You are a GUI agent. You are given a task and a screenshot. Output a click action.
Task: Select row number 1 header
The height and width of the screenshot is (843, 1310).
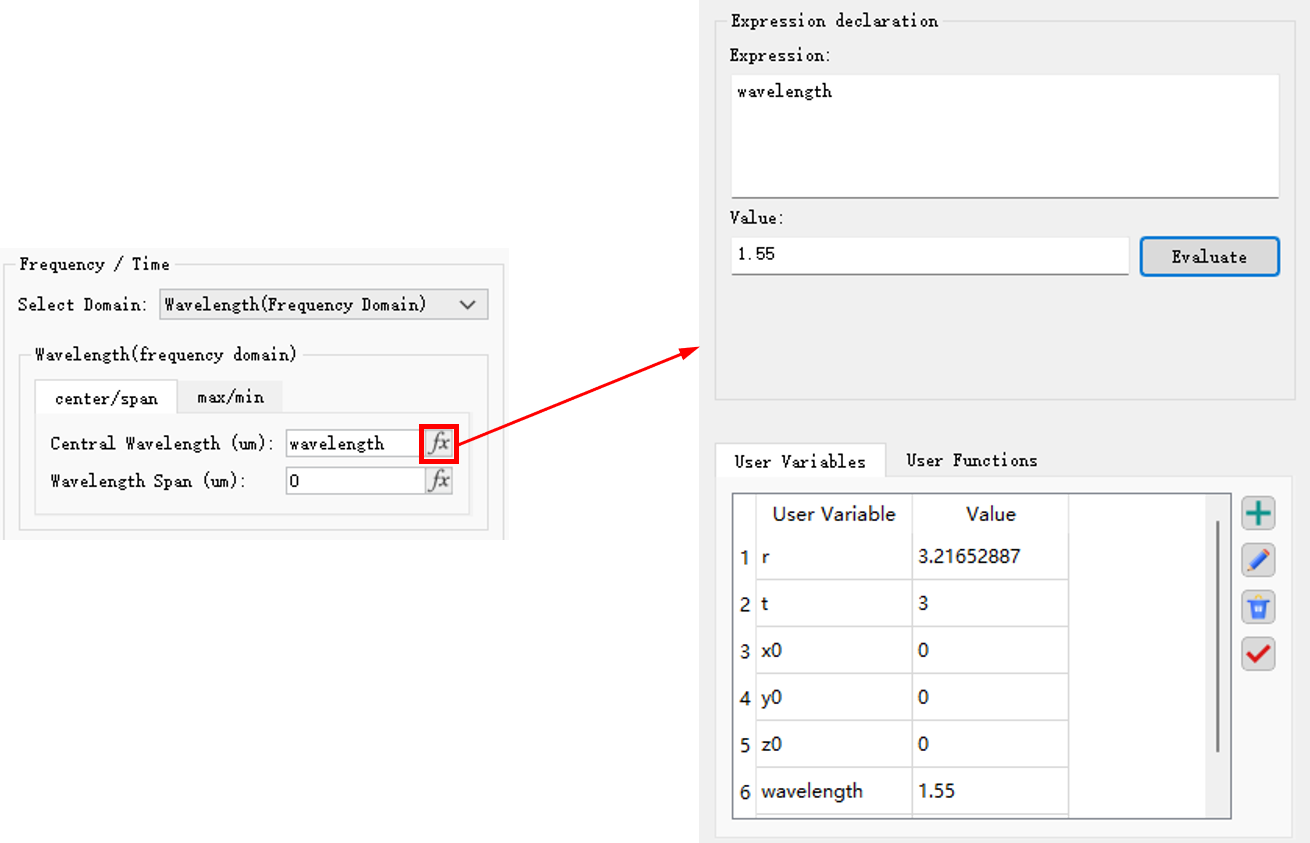744,557
